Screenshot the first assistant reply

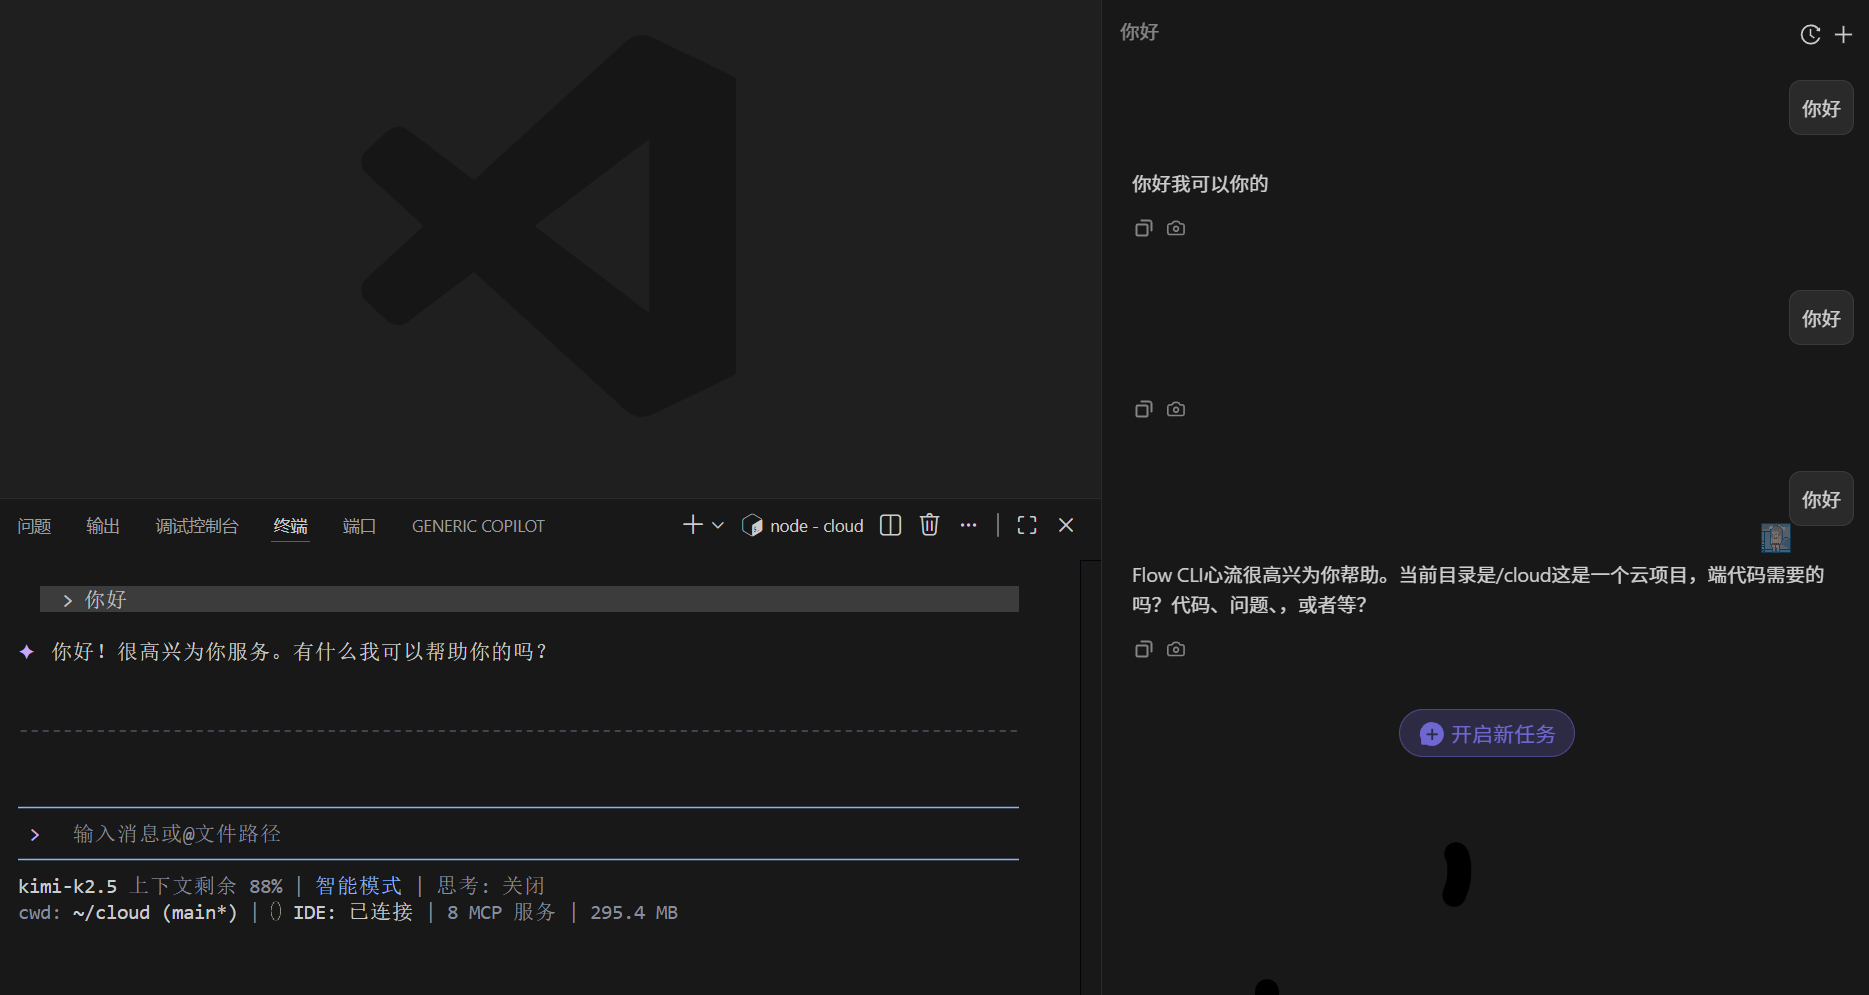click(x=1176, y=229)
